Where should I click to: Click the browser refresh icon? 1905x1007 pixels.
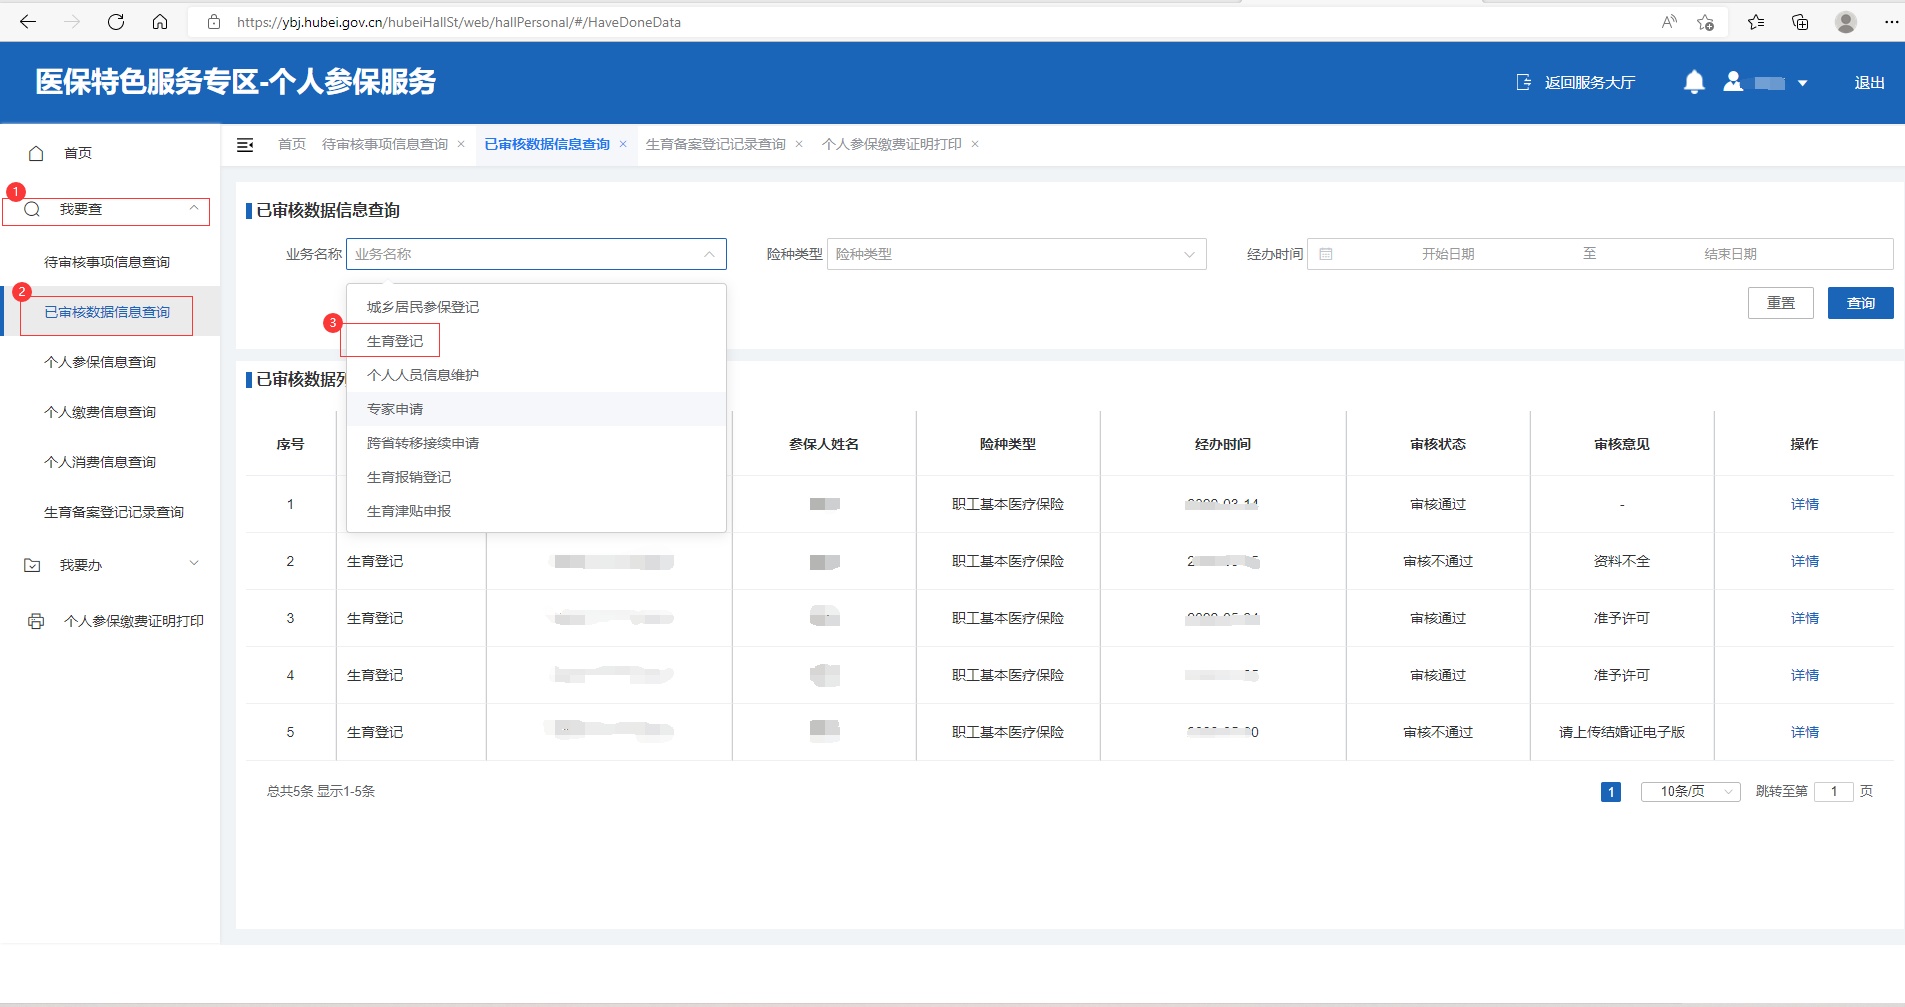pos(116,22)
